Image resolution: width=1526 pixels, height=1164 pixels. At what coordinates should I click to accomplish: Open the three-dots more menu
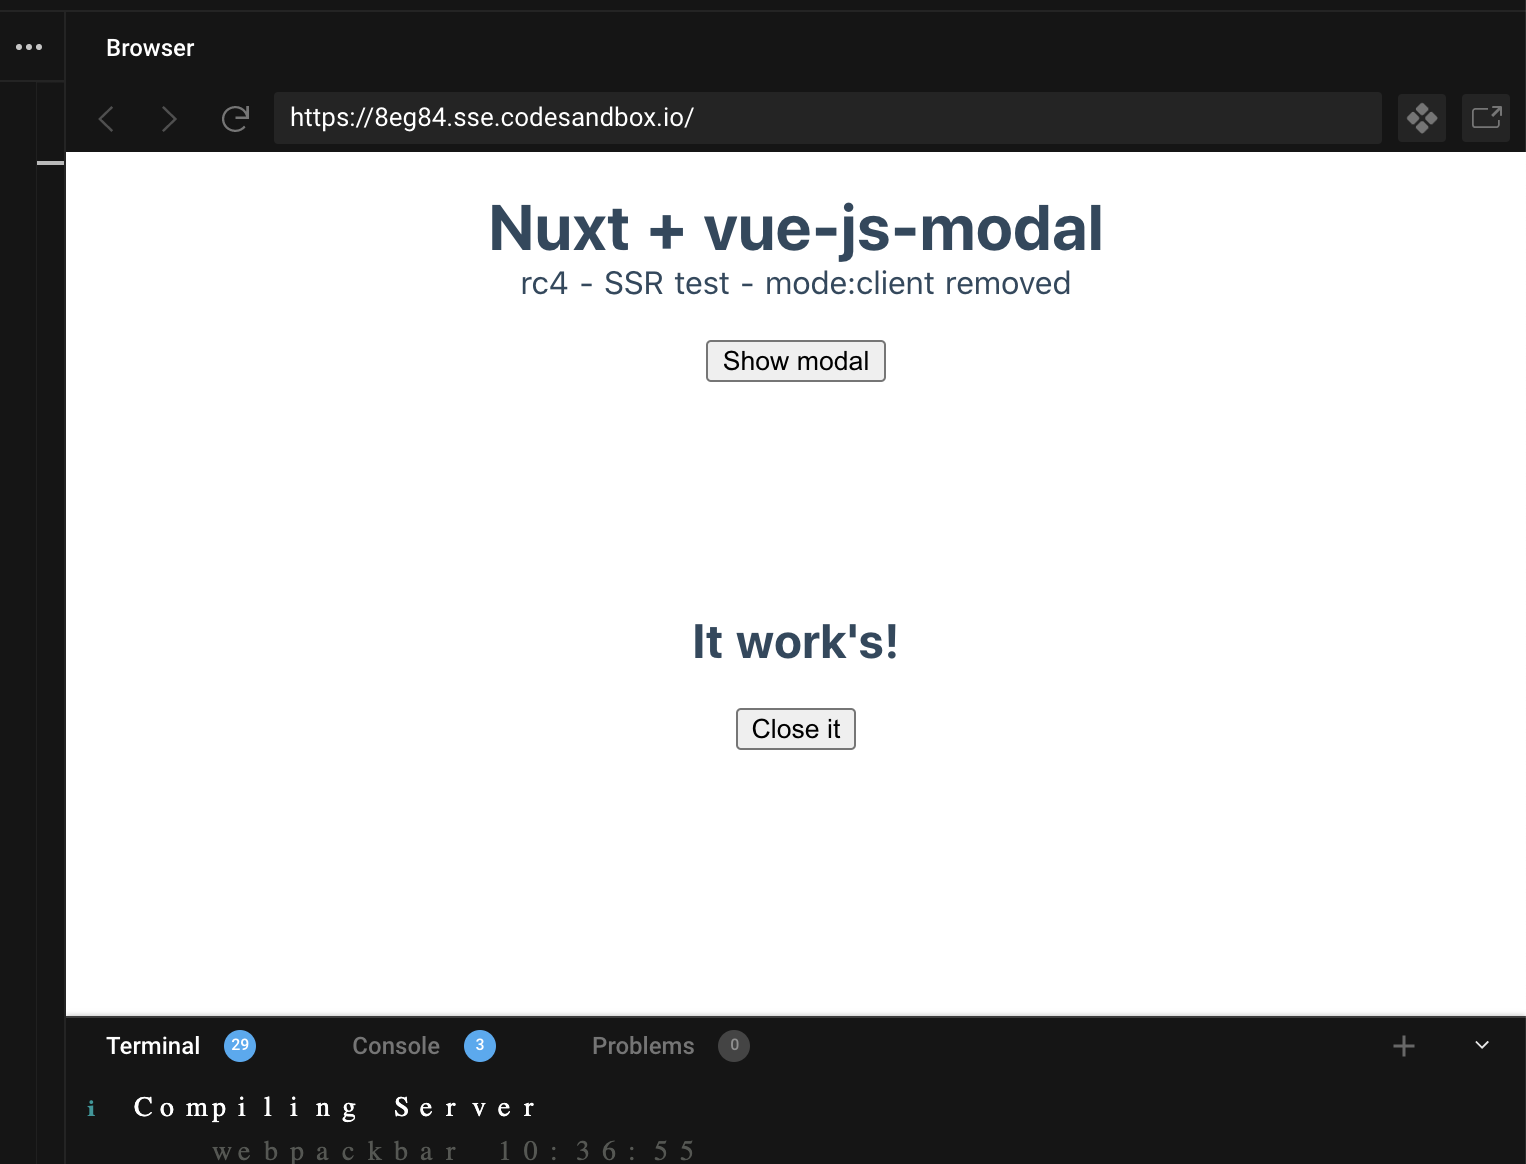point(29,47)
